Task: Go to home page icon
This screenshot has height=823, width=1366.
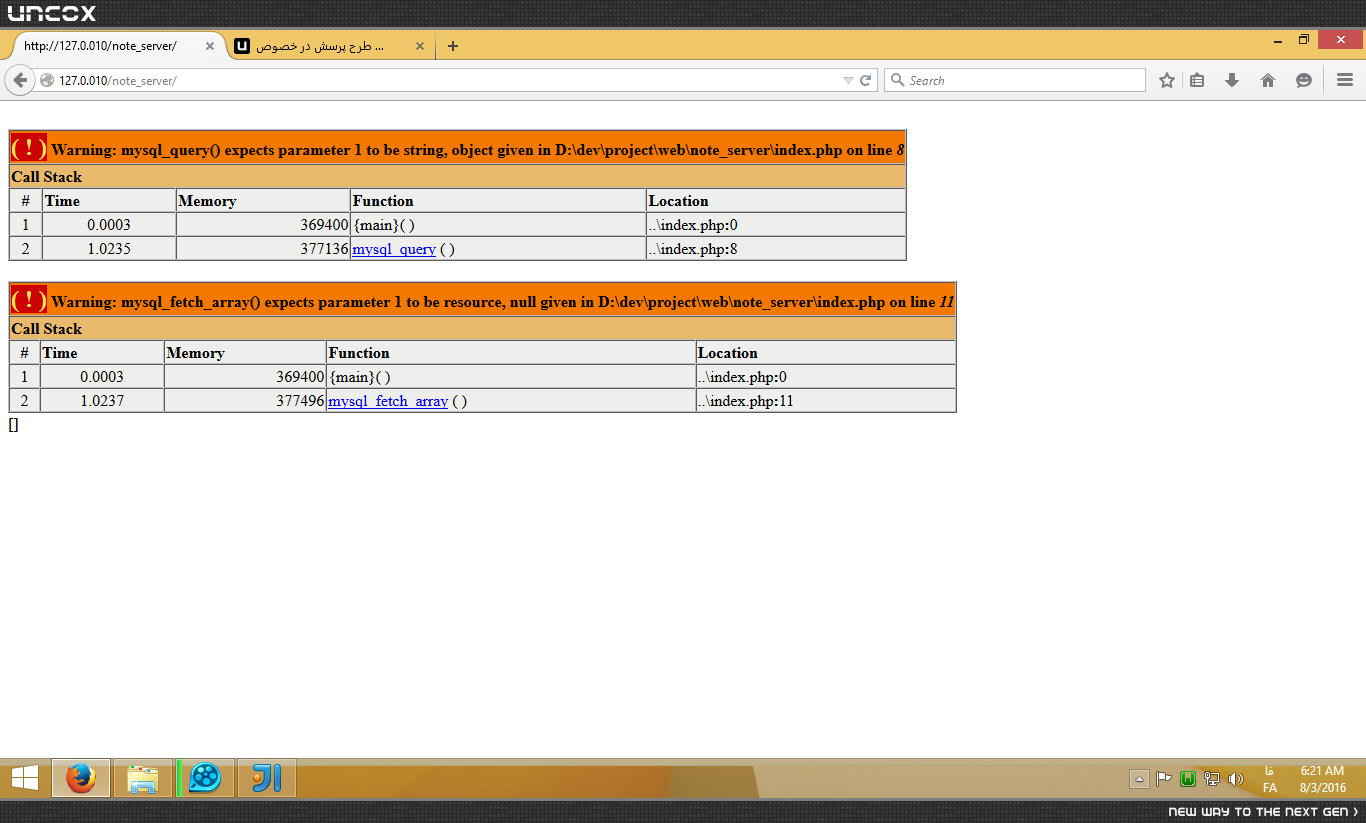Action: (1268, 80)
